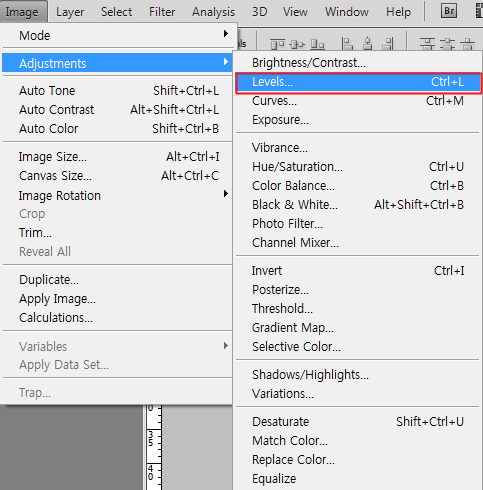Open the 3D menu
Viewport: 483px width, 490px height.
[259, 12]
